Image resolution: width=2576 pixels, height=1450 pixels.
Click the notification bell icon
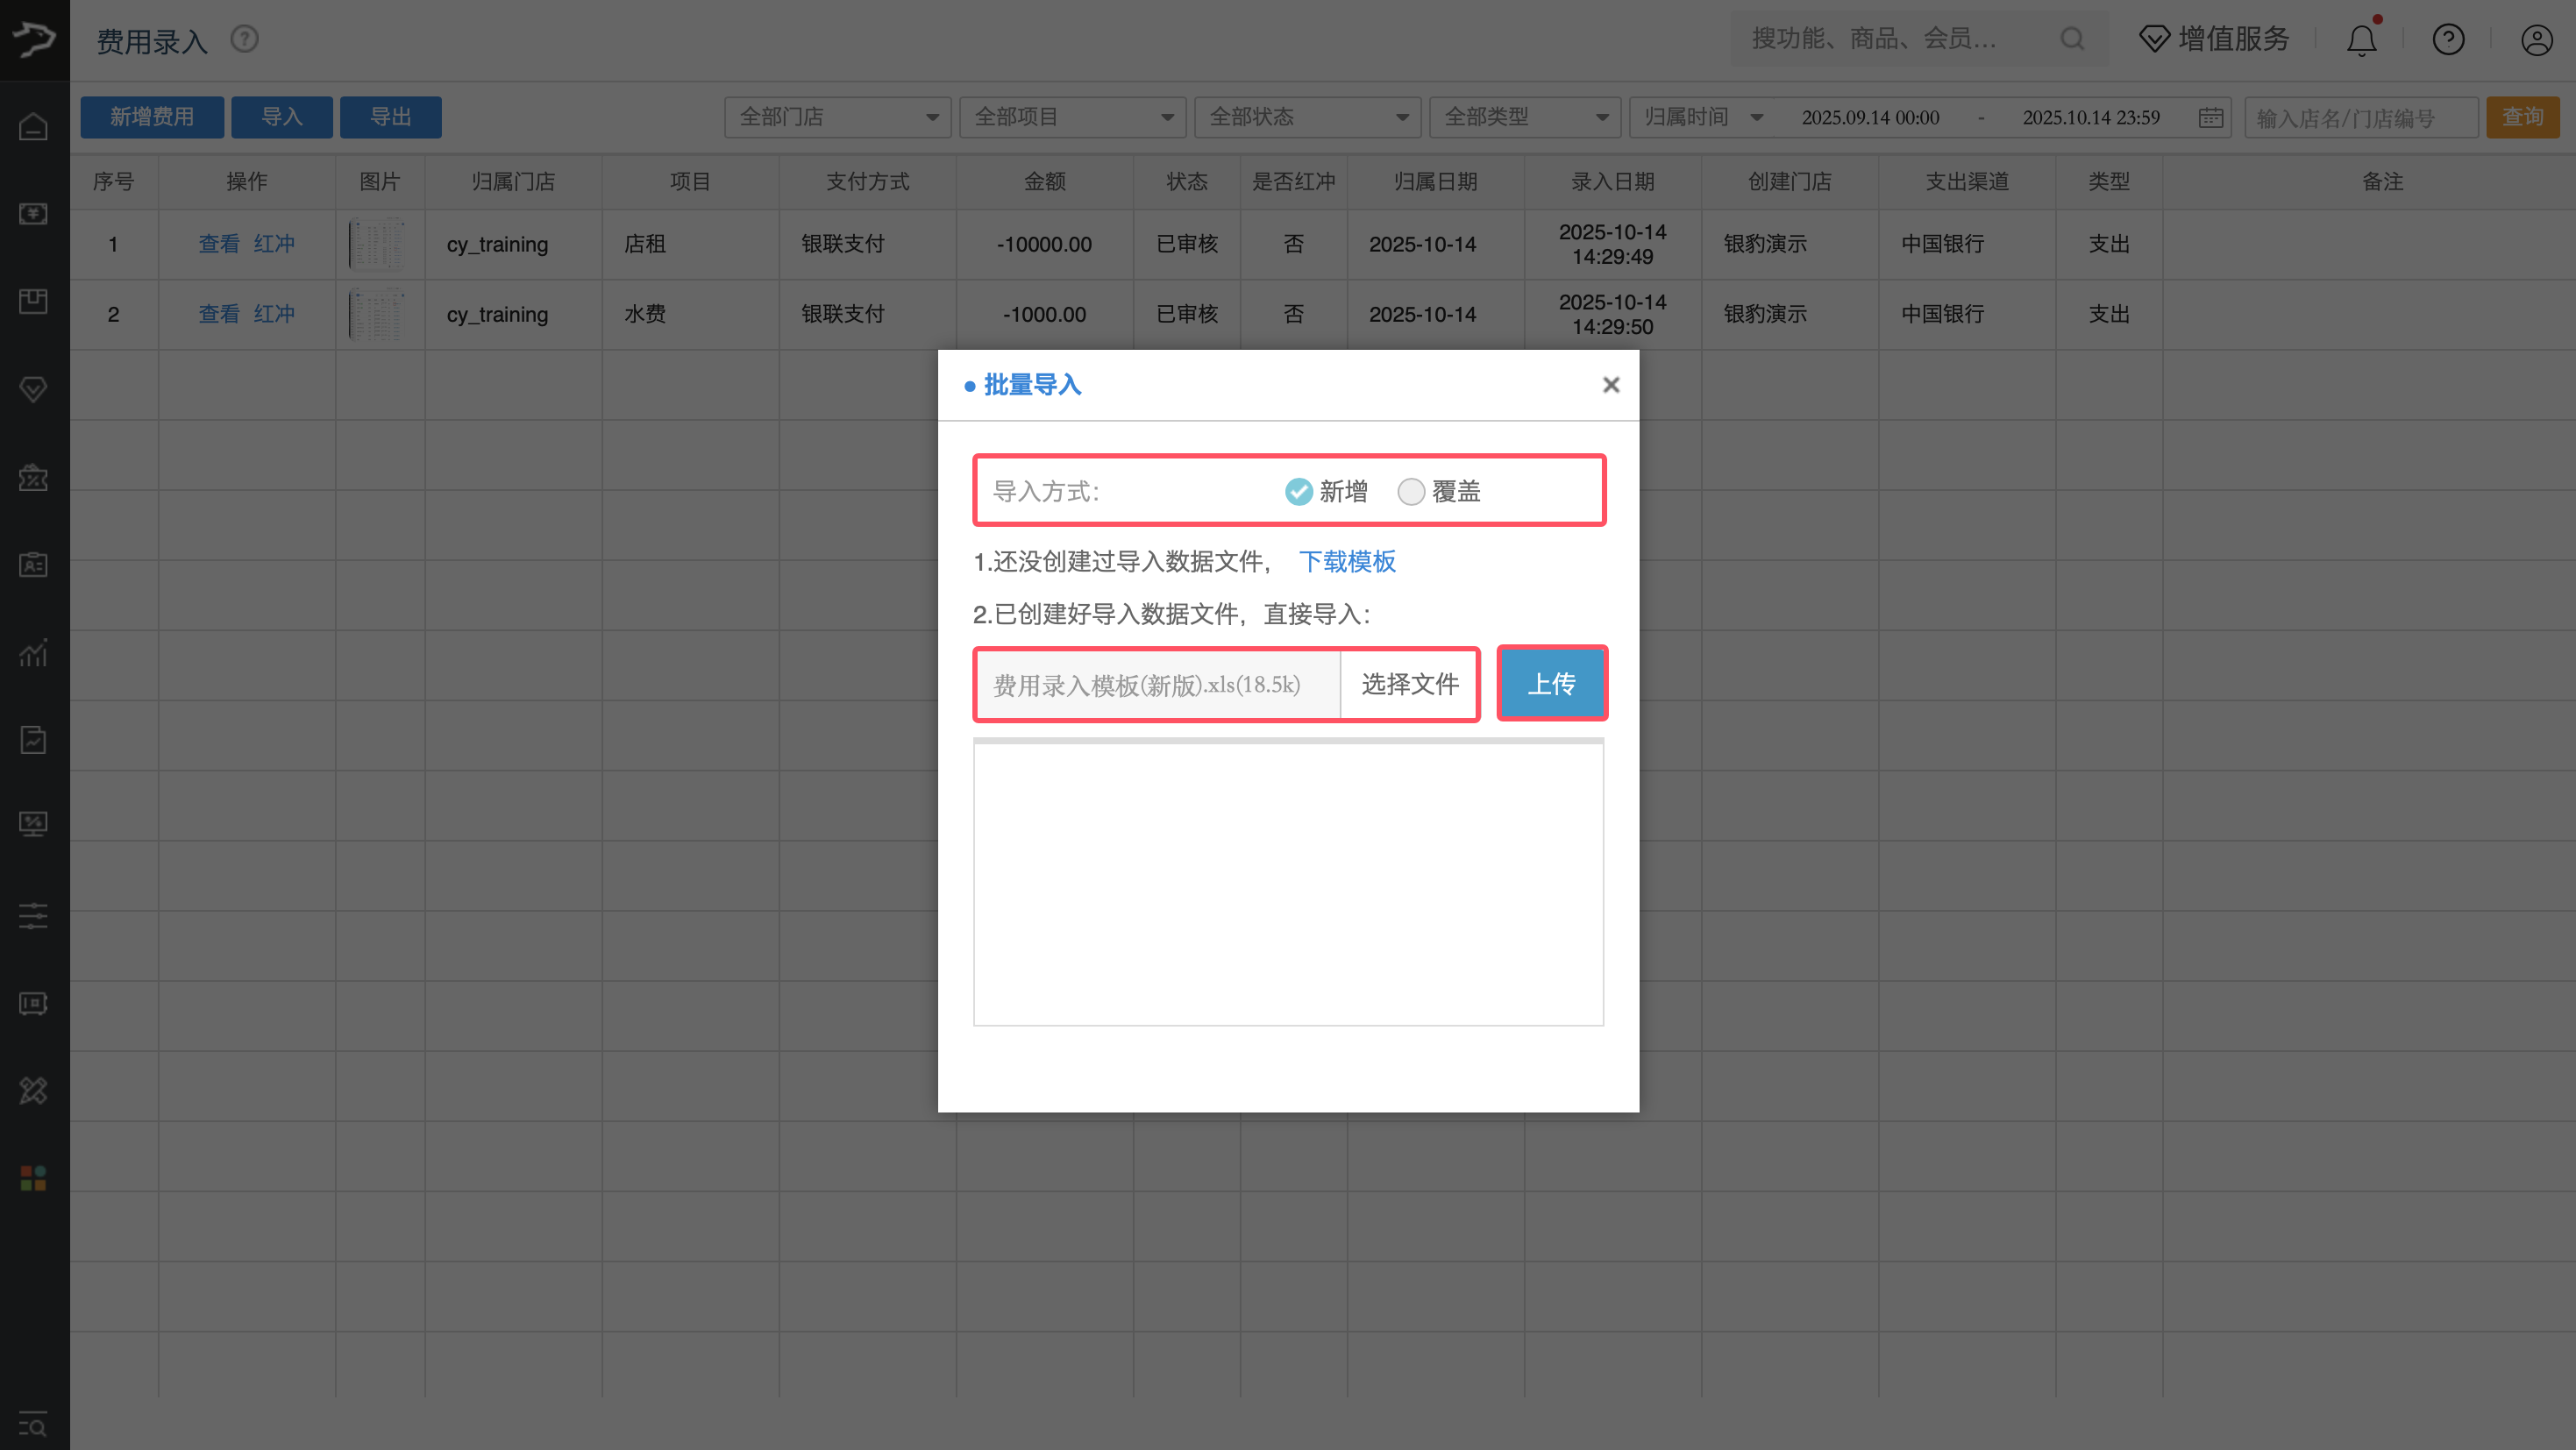(x=2361, y=40)
